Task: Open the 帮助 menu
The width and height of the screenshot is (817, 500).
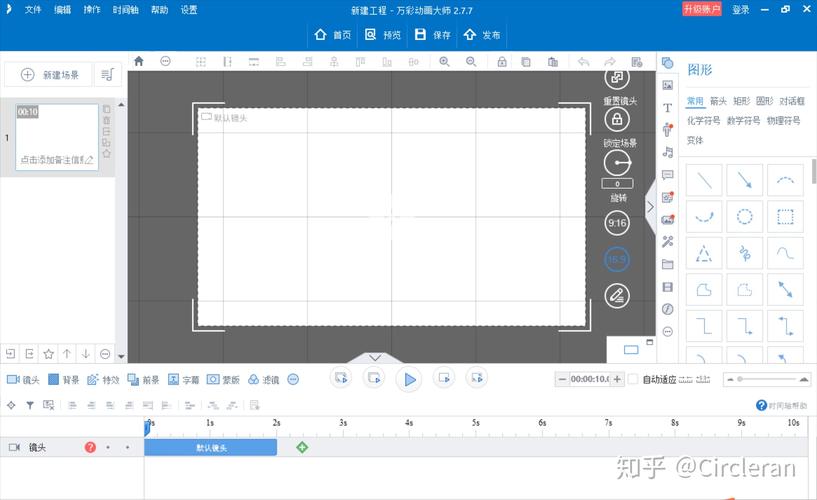Action: pos(159,10)
